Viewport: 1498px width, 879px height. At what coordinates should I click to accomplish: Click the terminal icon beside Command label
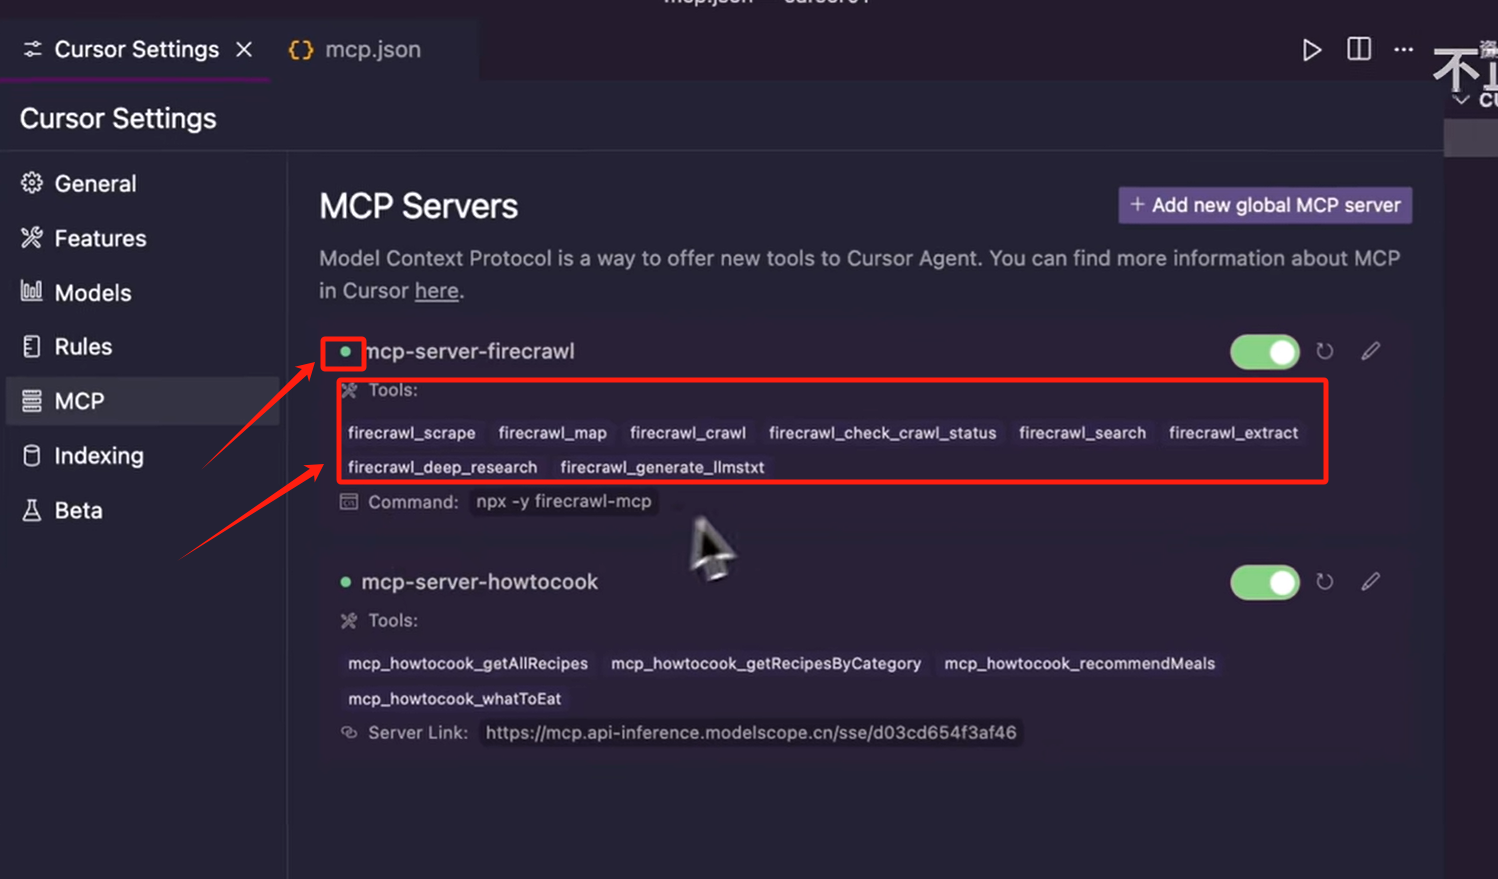point(349,502)
